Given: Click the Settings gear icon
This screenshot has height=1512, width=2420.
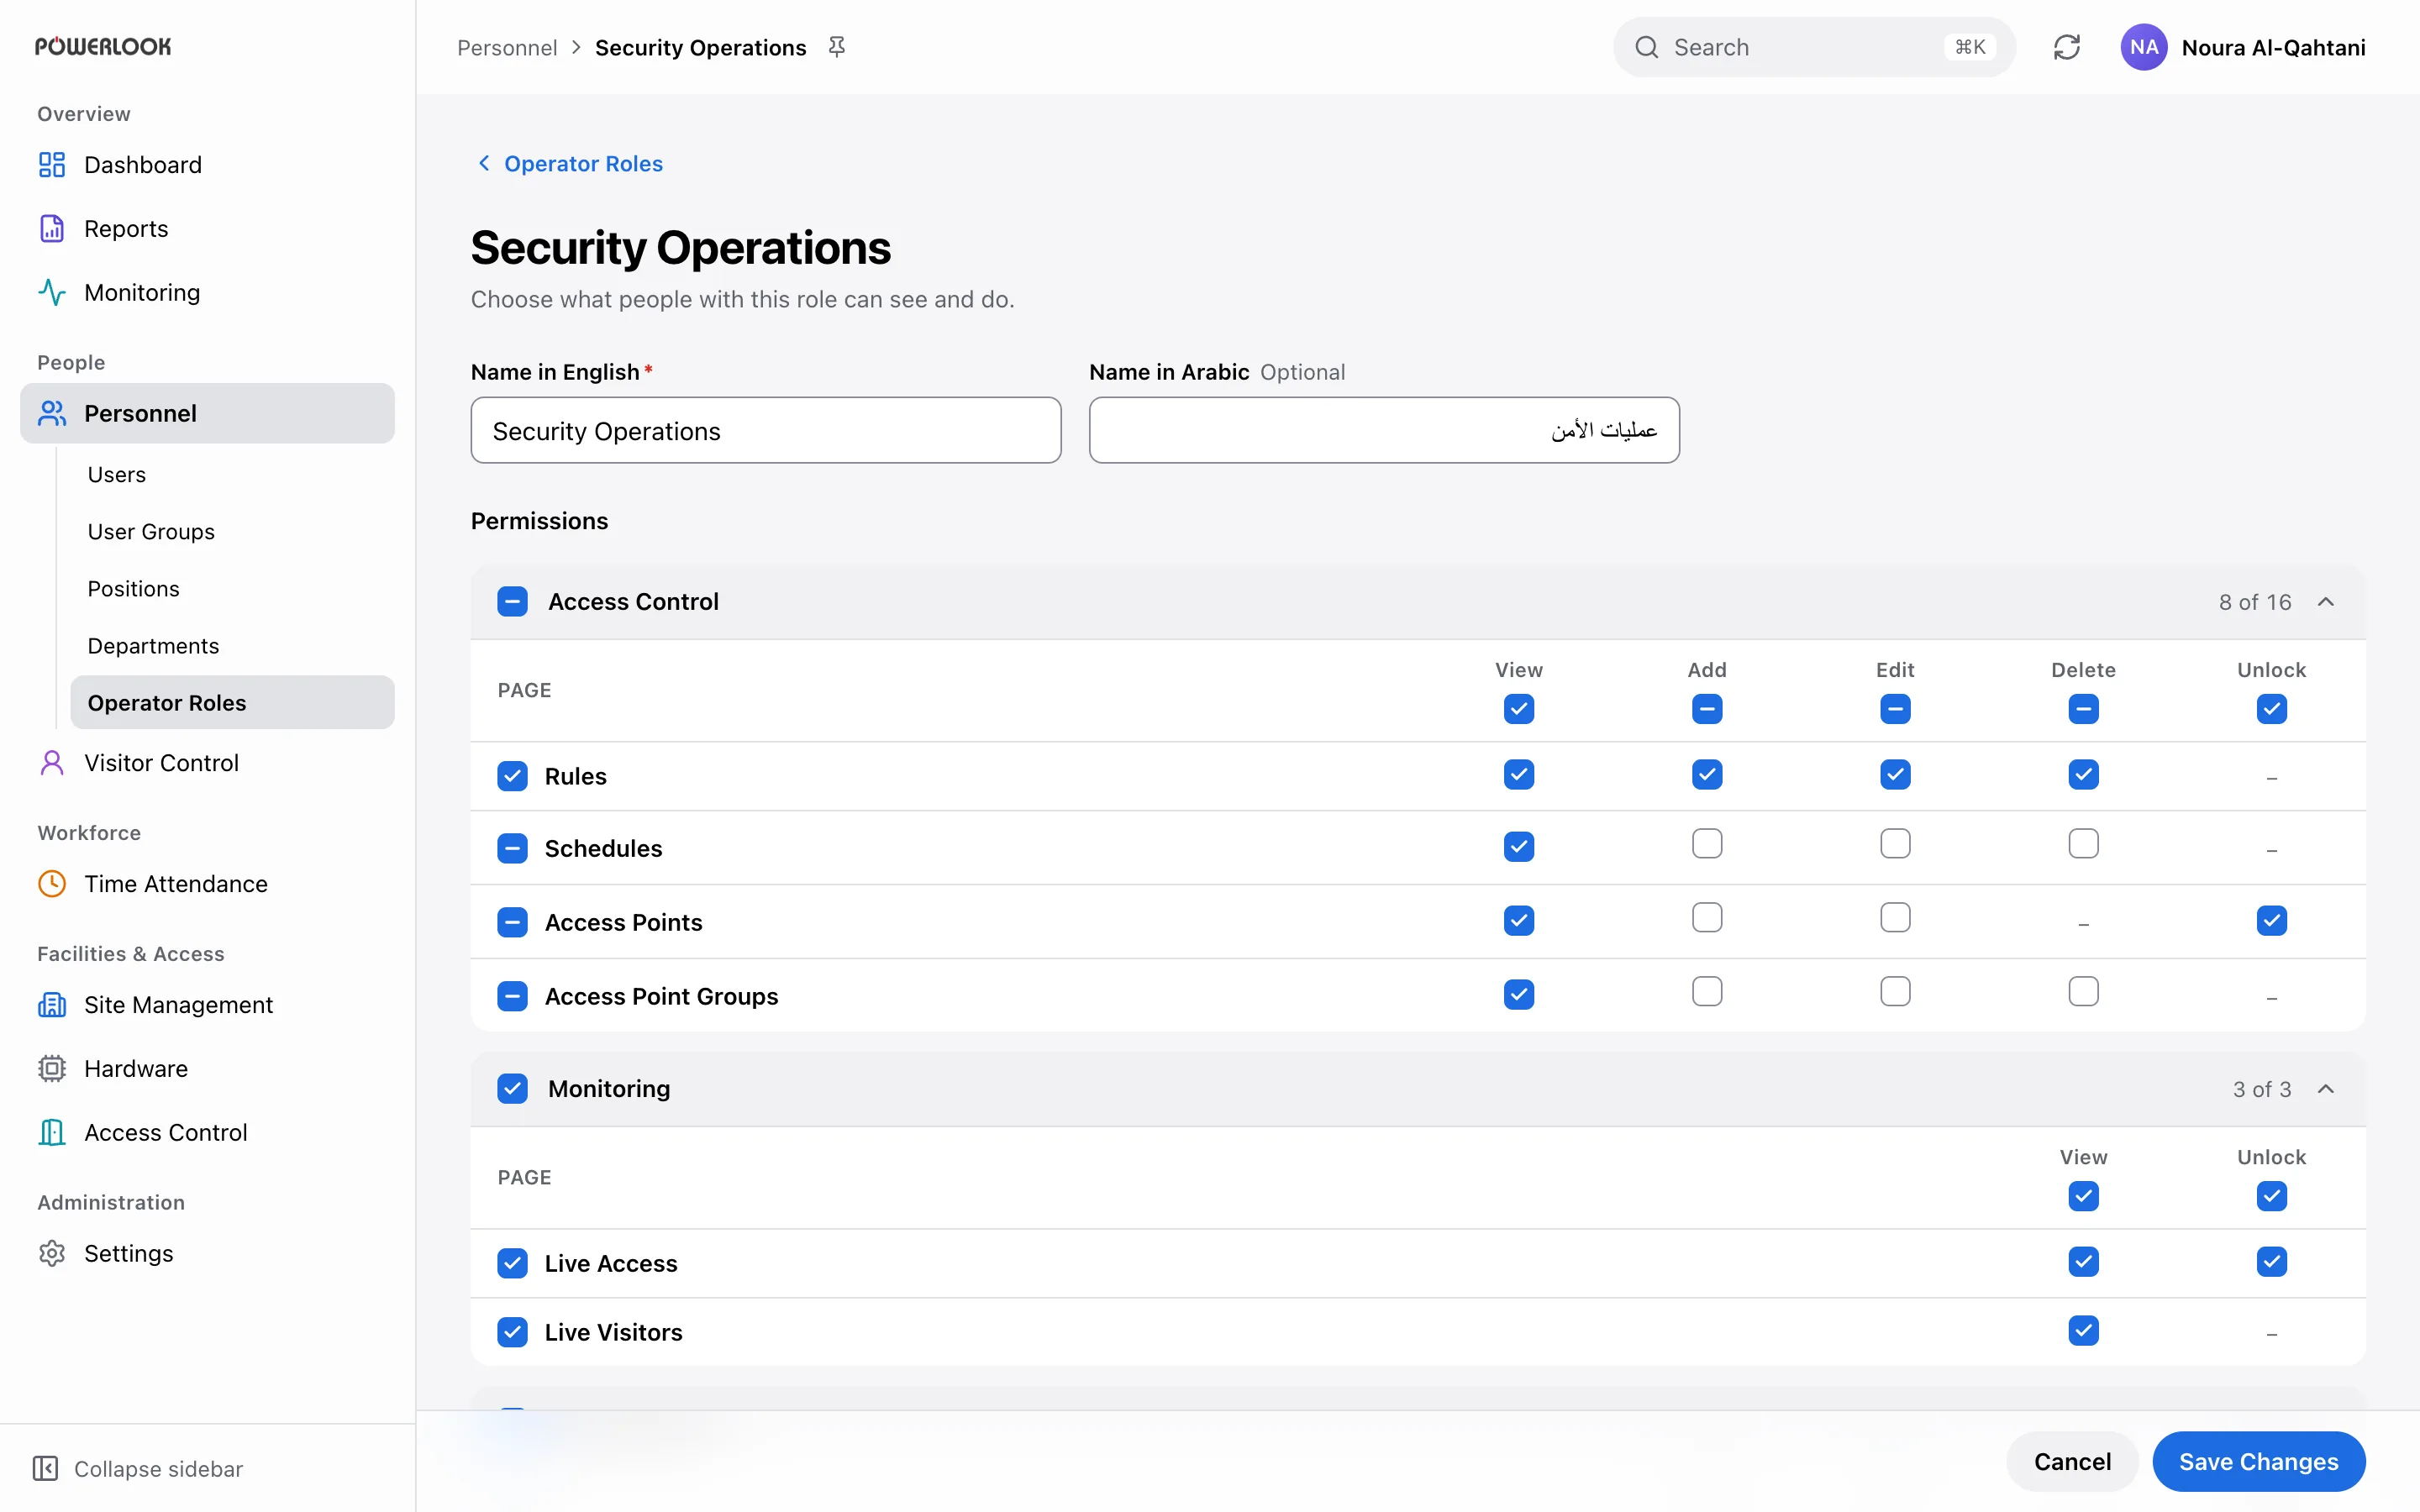Looking at the screenshot, I should [52, 1254].
